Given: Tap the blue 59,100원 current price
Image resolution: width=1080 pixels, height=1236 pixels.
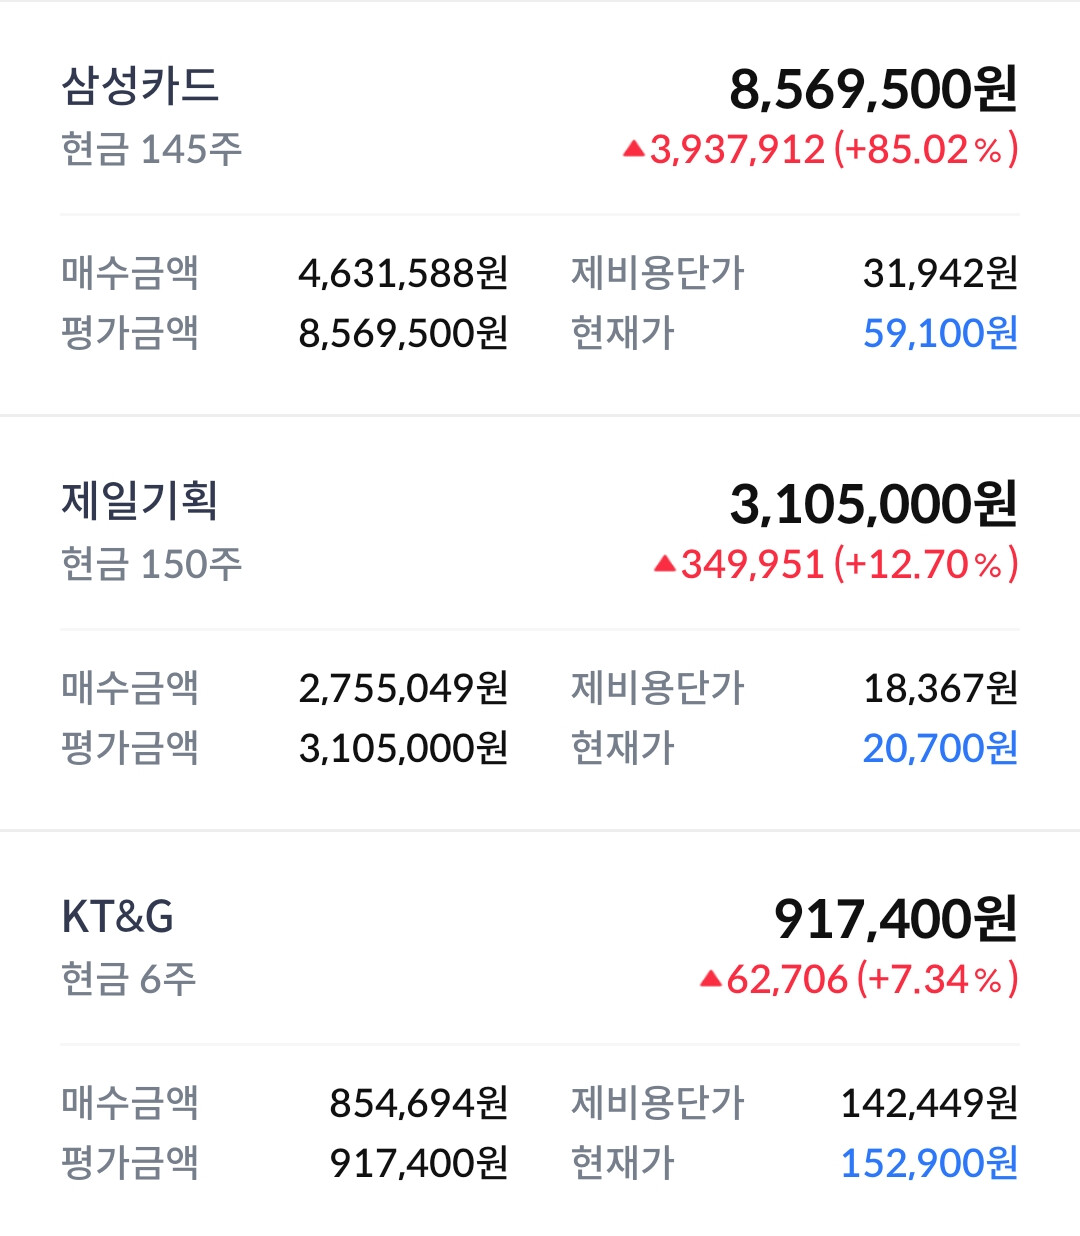Looking at the screenshot, I should coord(940,333).
